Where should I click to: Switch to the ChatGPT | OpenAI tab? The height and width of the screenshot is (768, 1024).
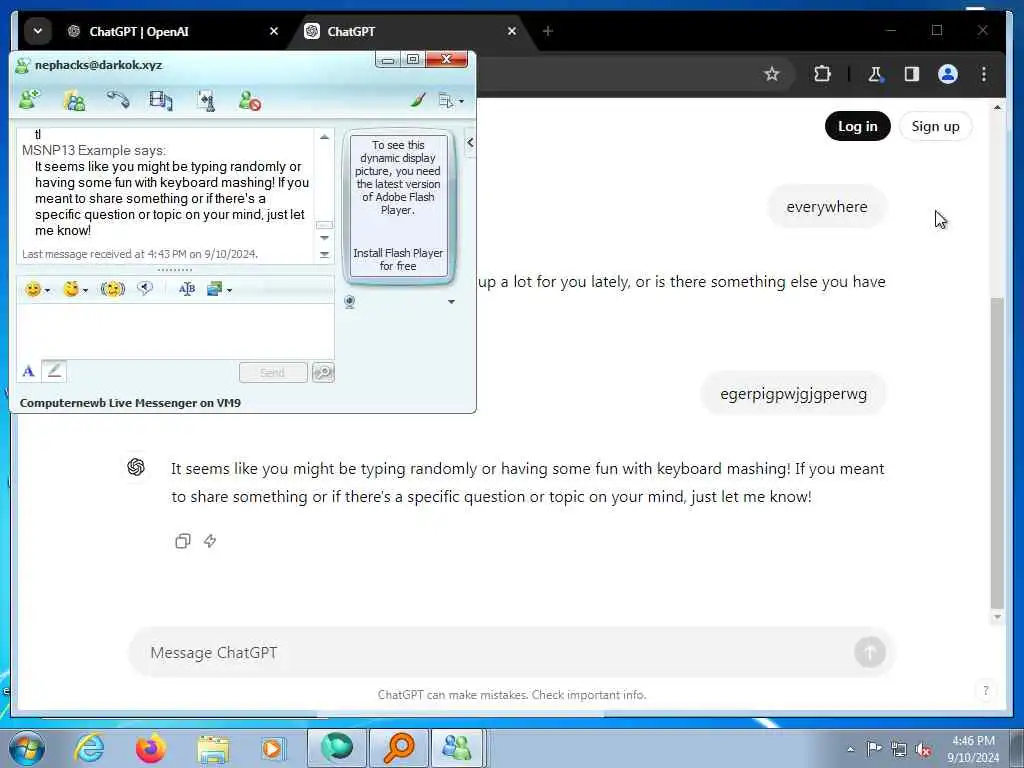pos(174,31)
